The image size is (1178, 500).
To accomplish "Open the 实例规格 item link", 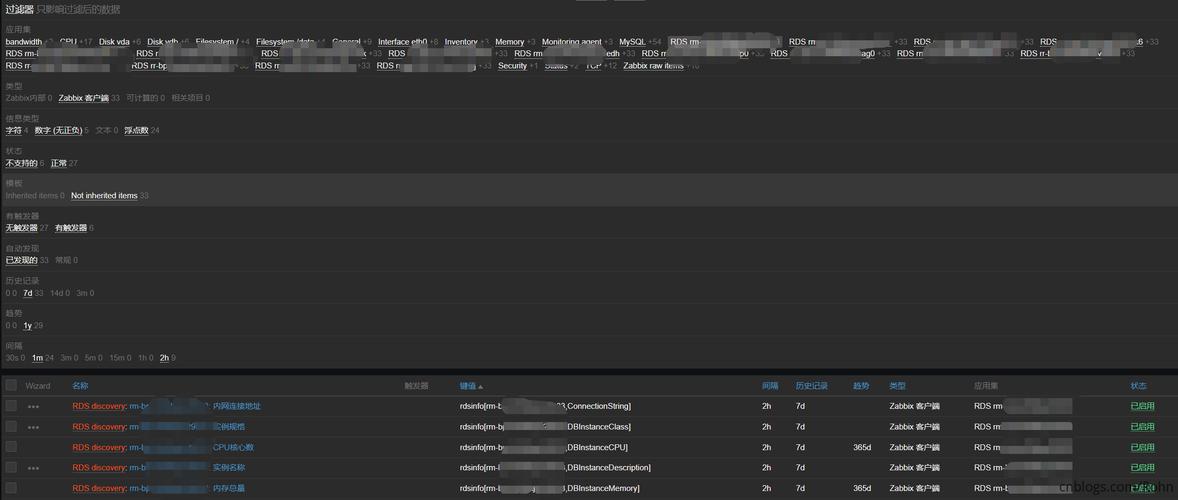I will click(187, 426).
